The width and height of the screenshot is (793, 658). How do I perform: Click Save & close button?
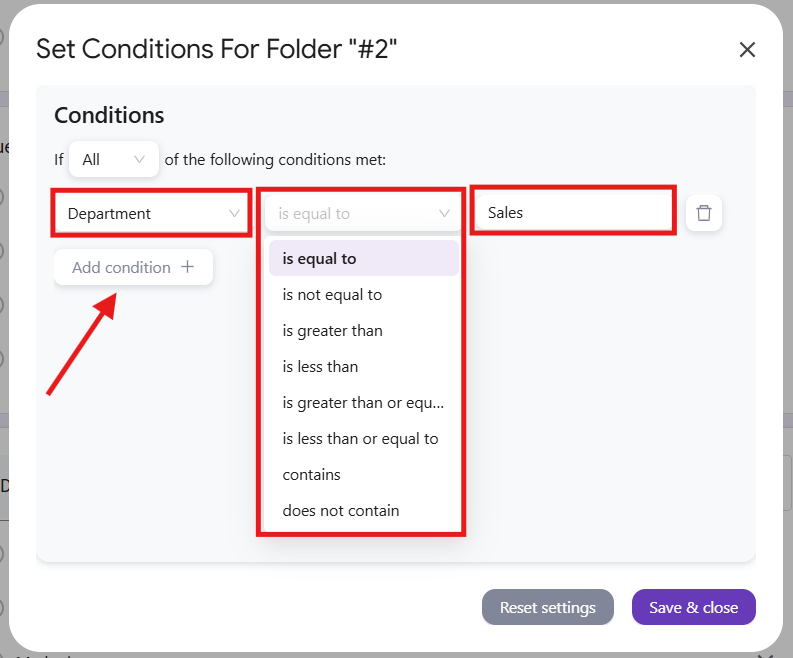pyautogui.click(x=693, y=607)
